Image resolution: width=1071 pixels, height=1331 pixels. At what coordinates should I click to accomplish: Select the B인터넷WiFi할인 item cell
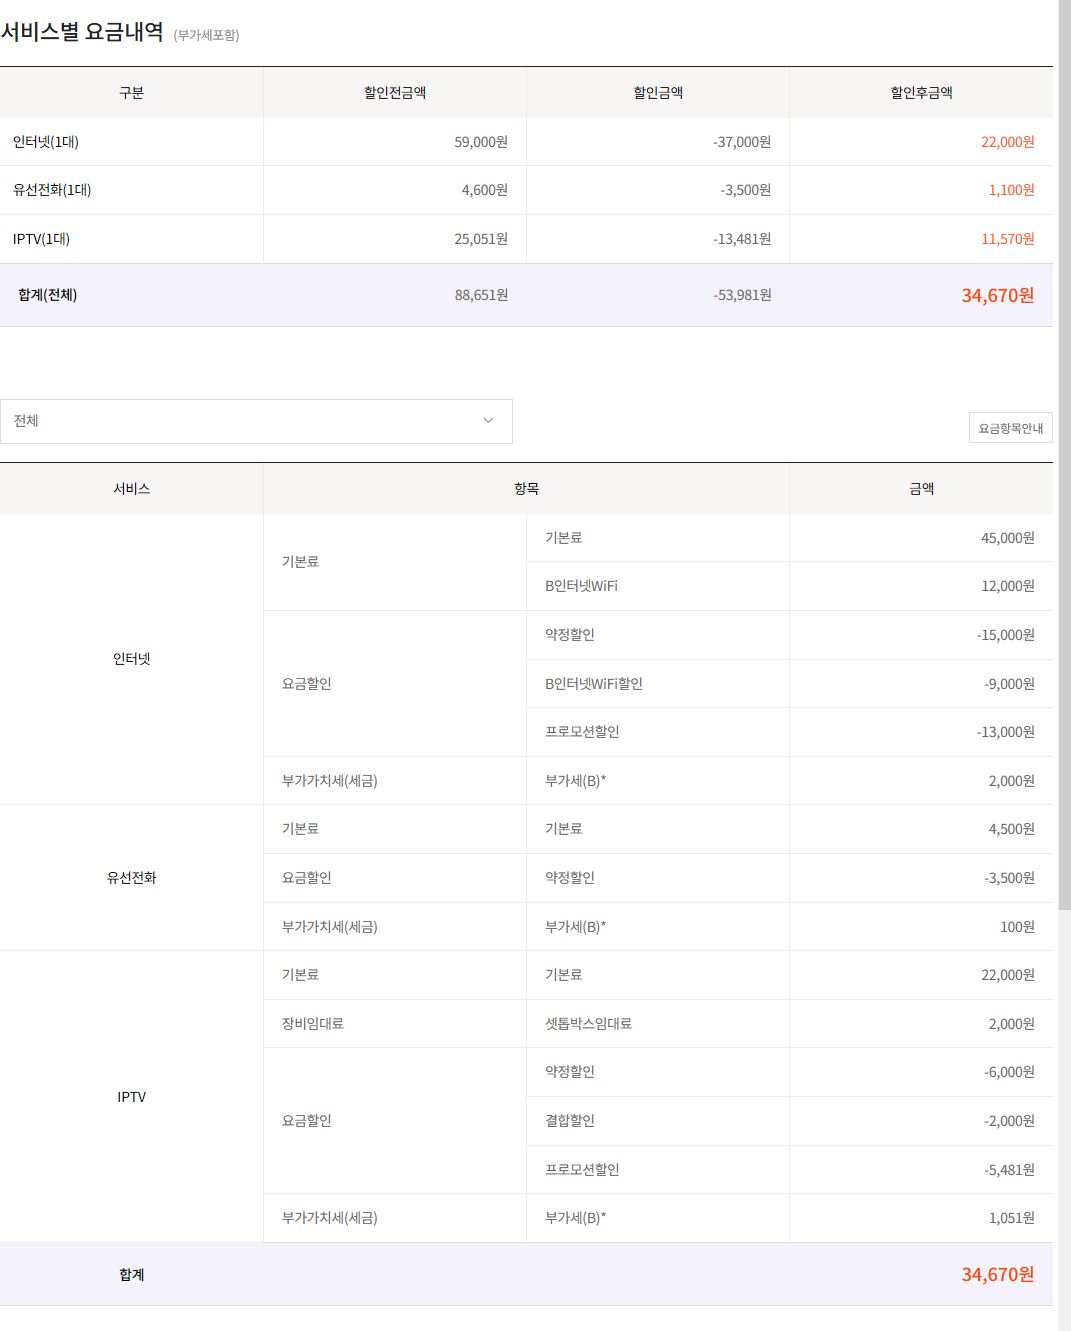[594, 684]
